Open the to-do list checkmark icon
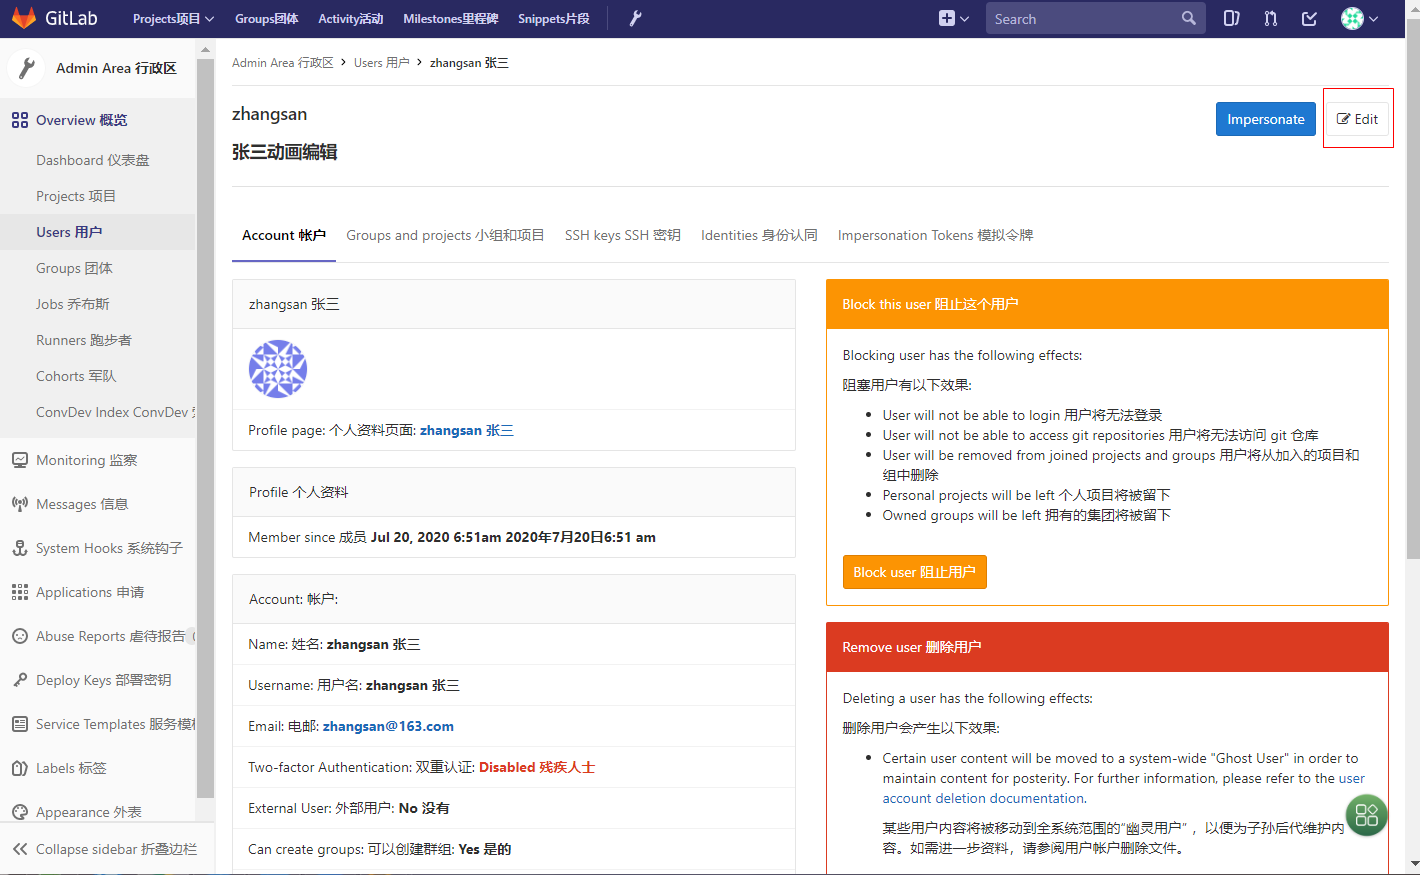The width and height of the screenshot is (1420, 875). point(1309,18)
